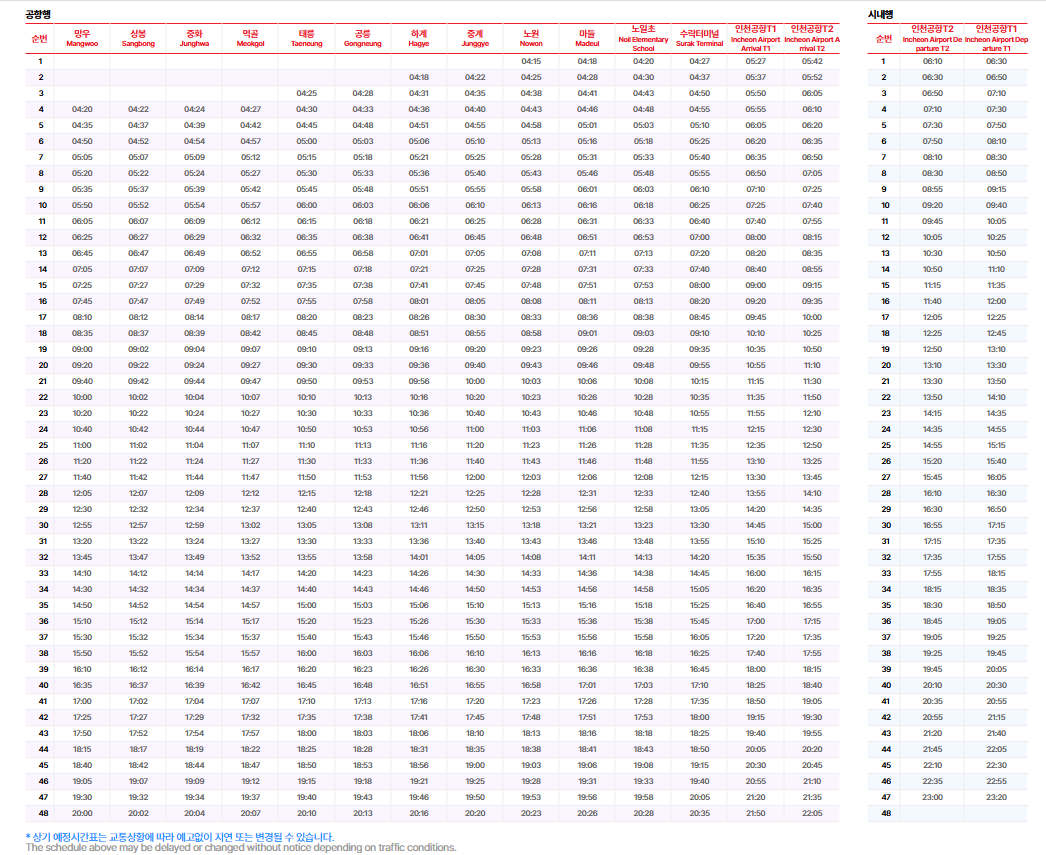This screenshot has width=1046, height=855.
Task: Click 07:30 Departure T2 time in city-bound row 5
Action: point(933,125)
